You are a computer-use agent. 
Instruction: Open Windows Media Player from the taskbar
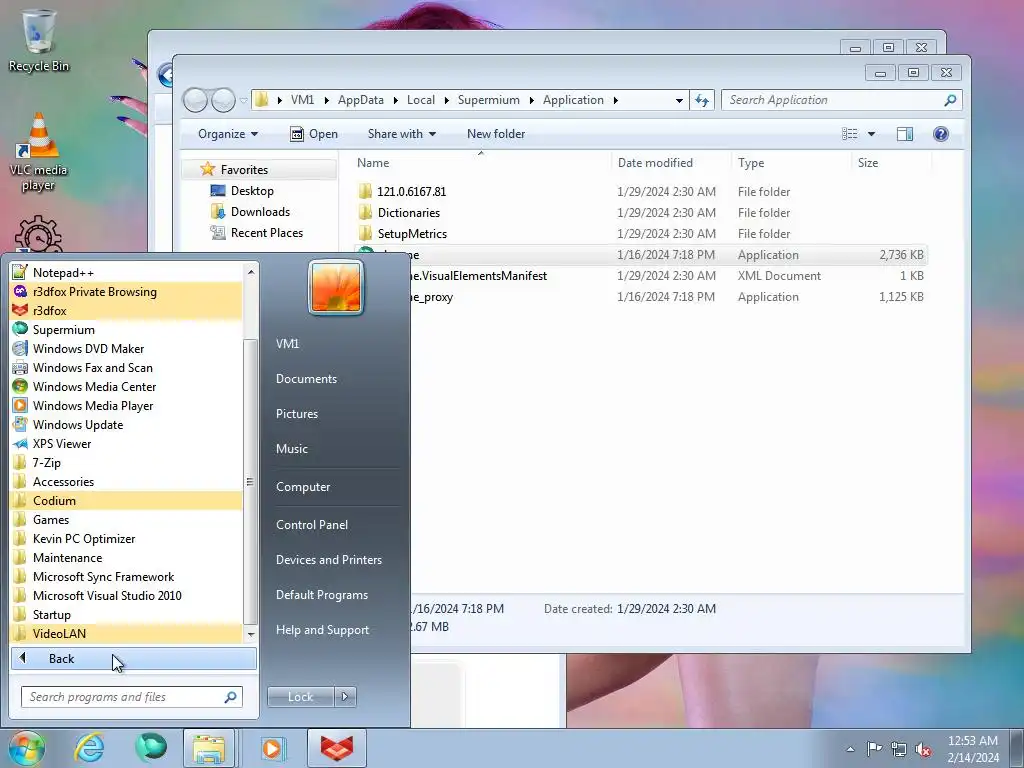(x=273, y=748)
